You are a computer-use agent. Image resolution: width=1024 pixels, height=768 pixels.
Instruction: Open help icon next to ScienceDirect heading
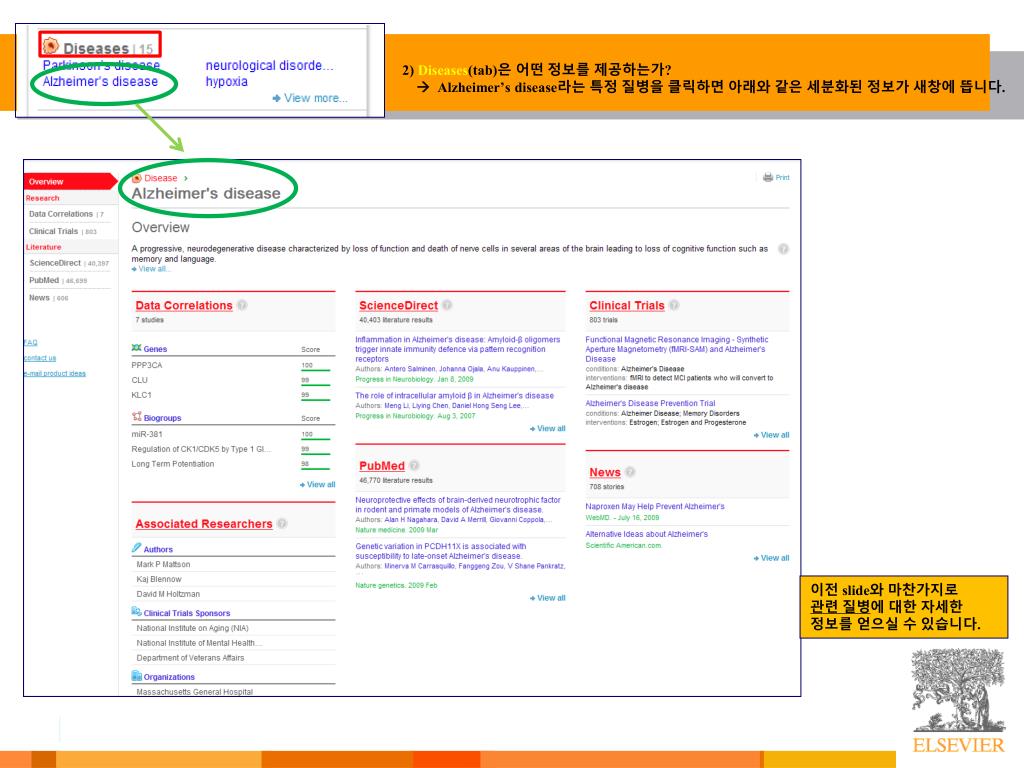[447, 305]
